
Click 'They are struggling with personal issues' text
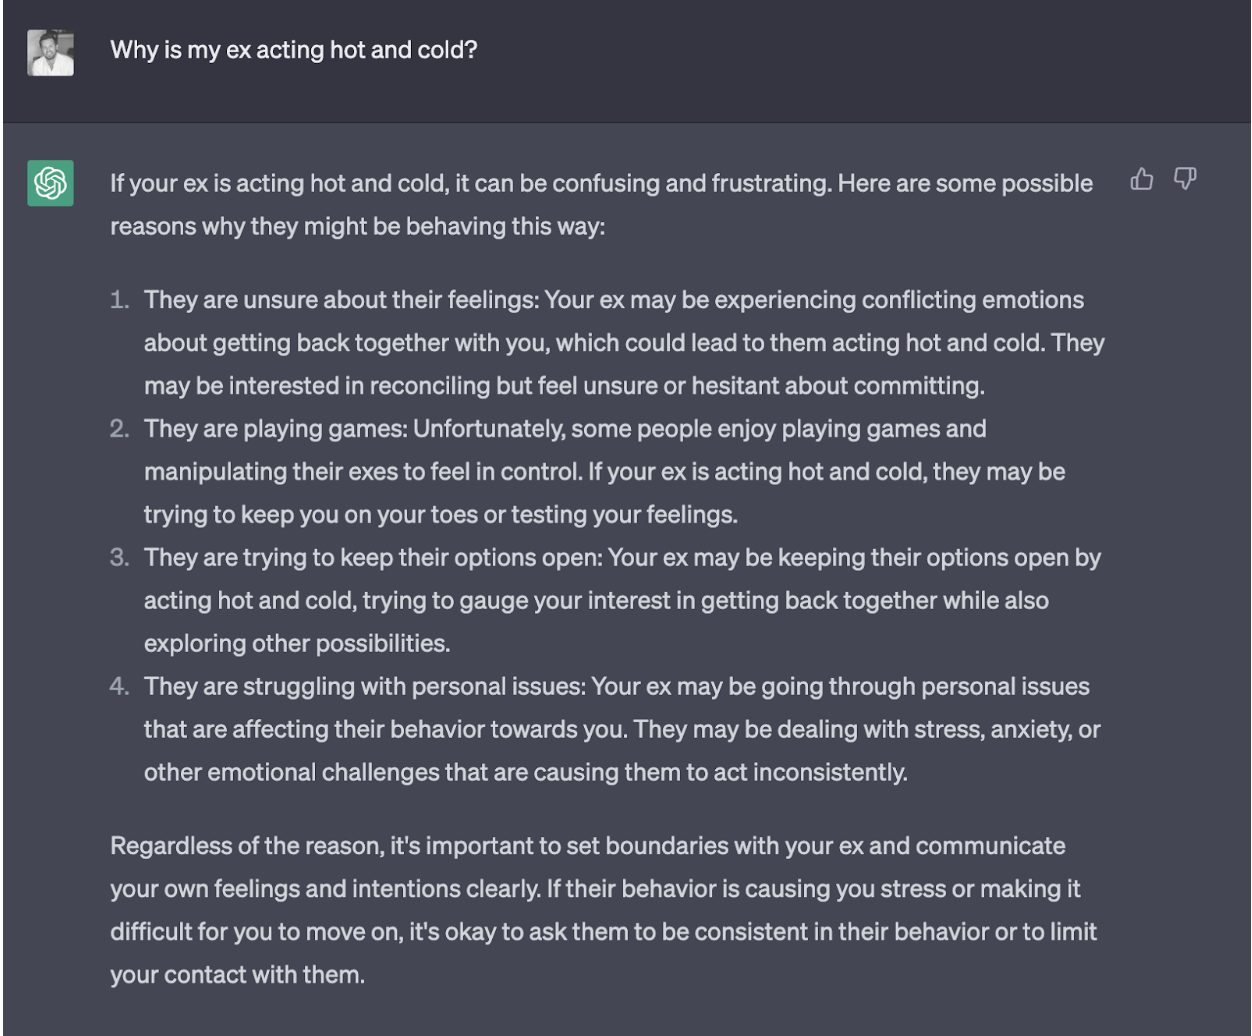363,687
